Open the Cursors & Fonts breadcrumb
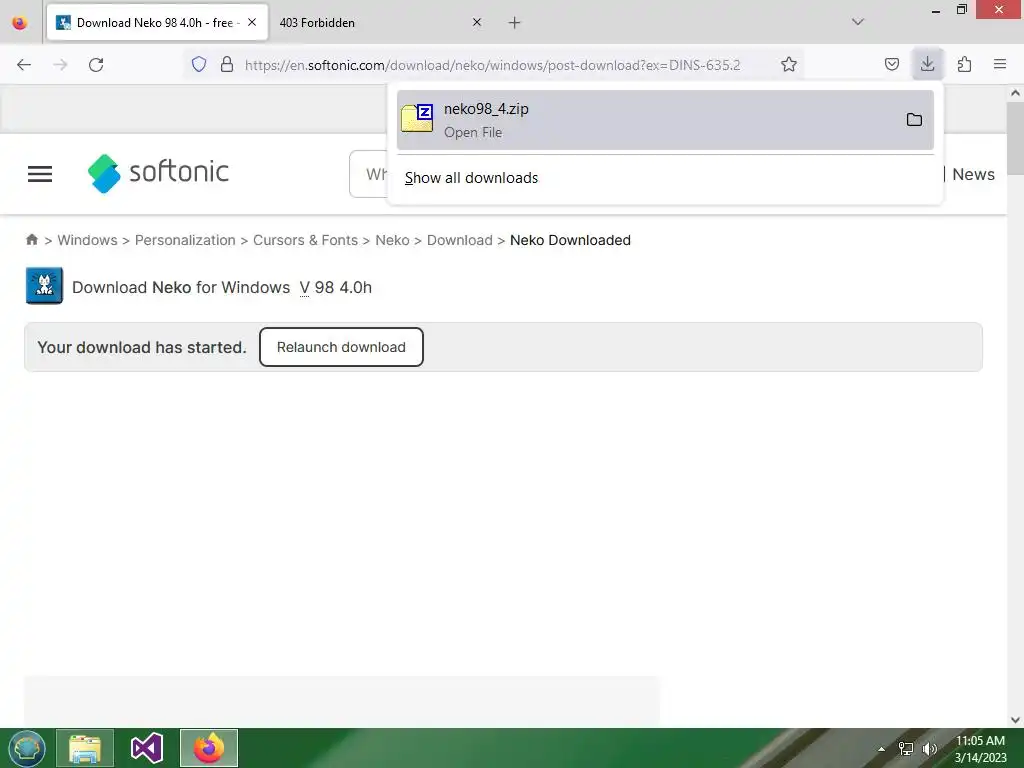 305,240
